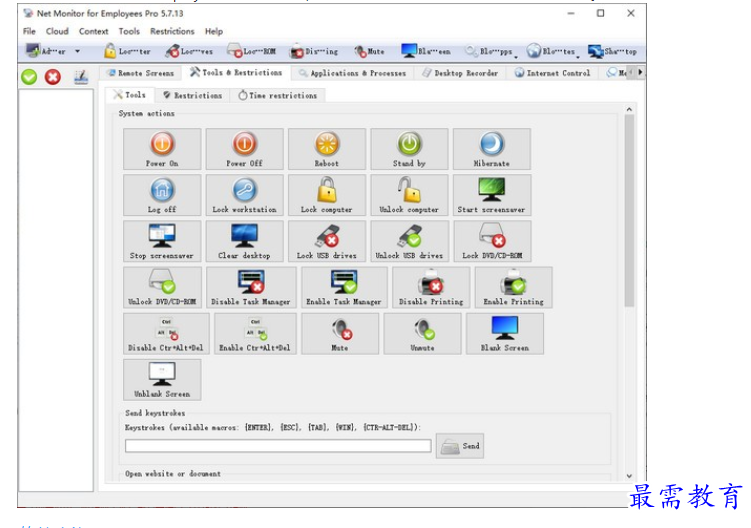Click the Reboot action button

click(327, 149)
